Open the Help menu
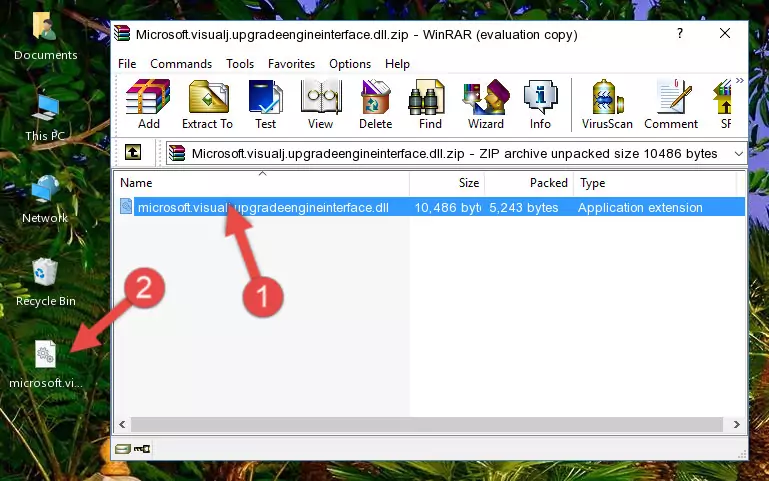Image resolution: width=769 pixels, height=481 pixels. [397, 64]
